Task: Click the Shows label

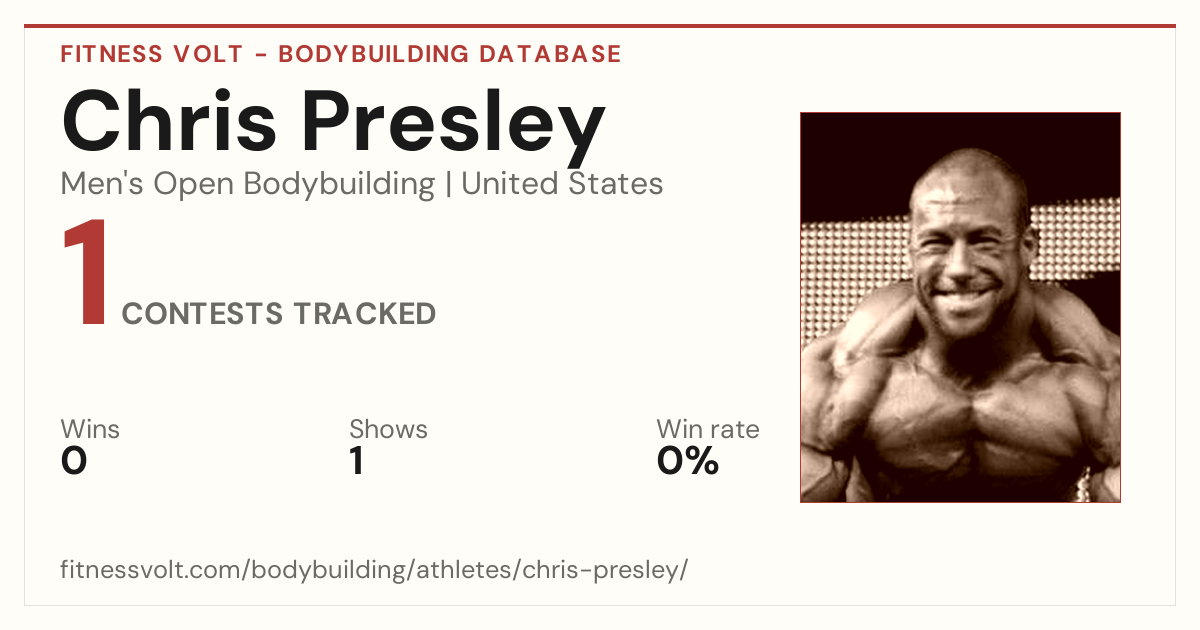Action: tap(388, 430)
